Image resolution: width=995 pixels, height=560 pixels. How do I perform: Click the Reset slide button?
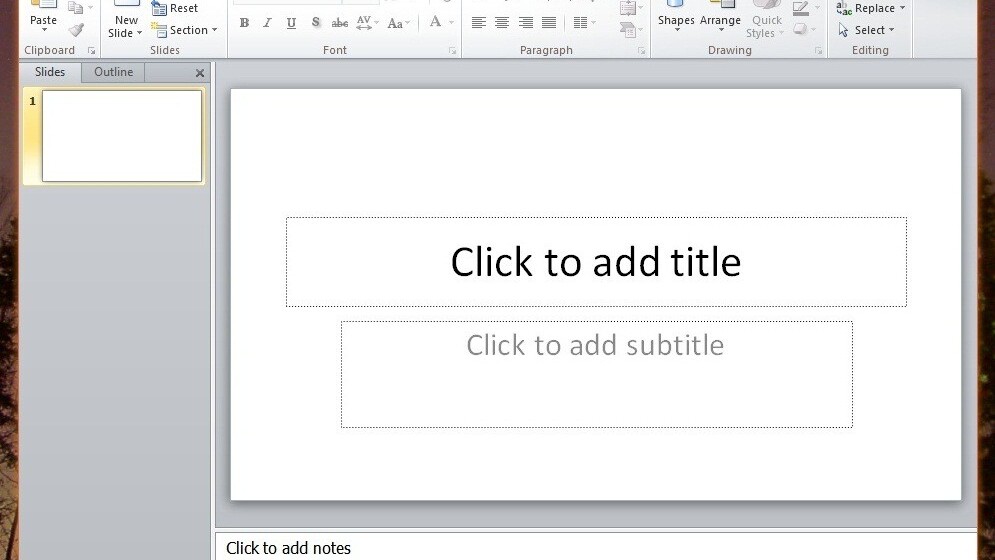point(175,8)
